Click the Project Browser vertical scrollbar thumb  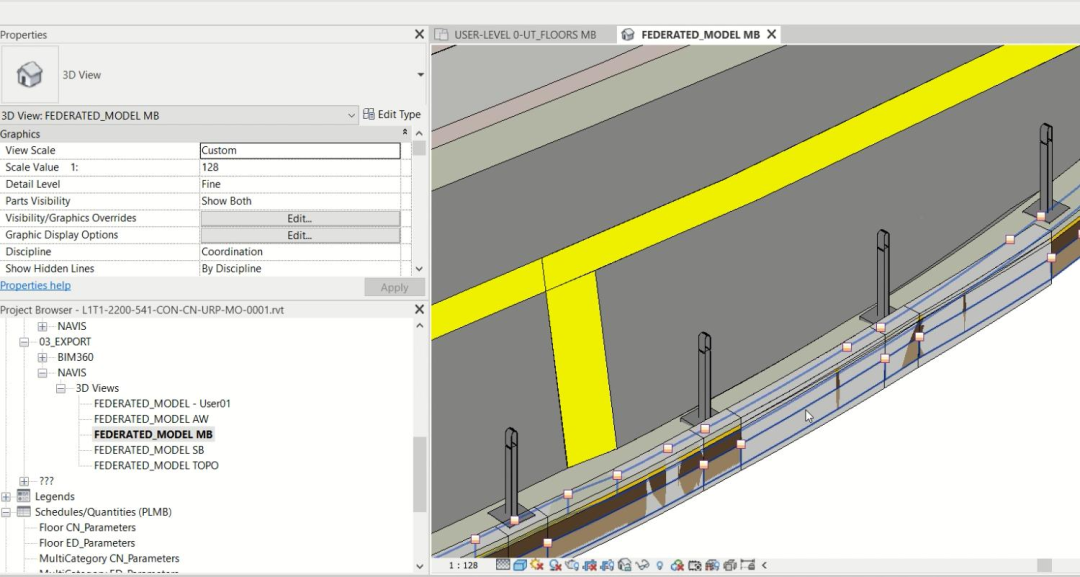(419, 475)
